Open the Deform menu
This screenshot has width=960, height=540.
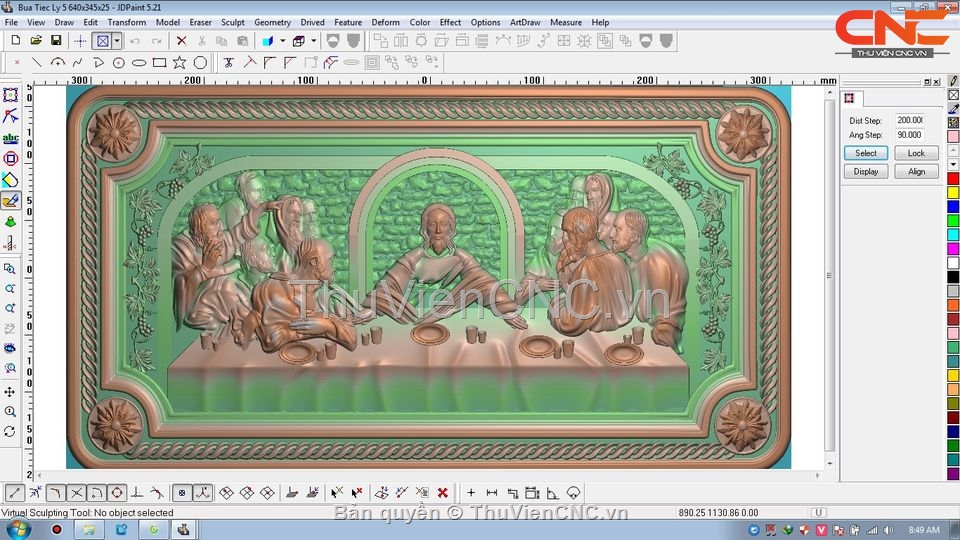(x=386, y=22)
